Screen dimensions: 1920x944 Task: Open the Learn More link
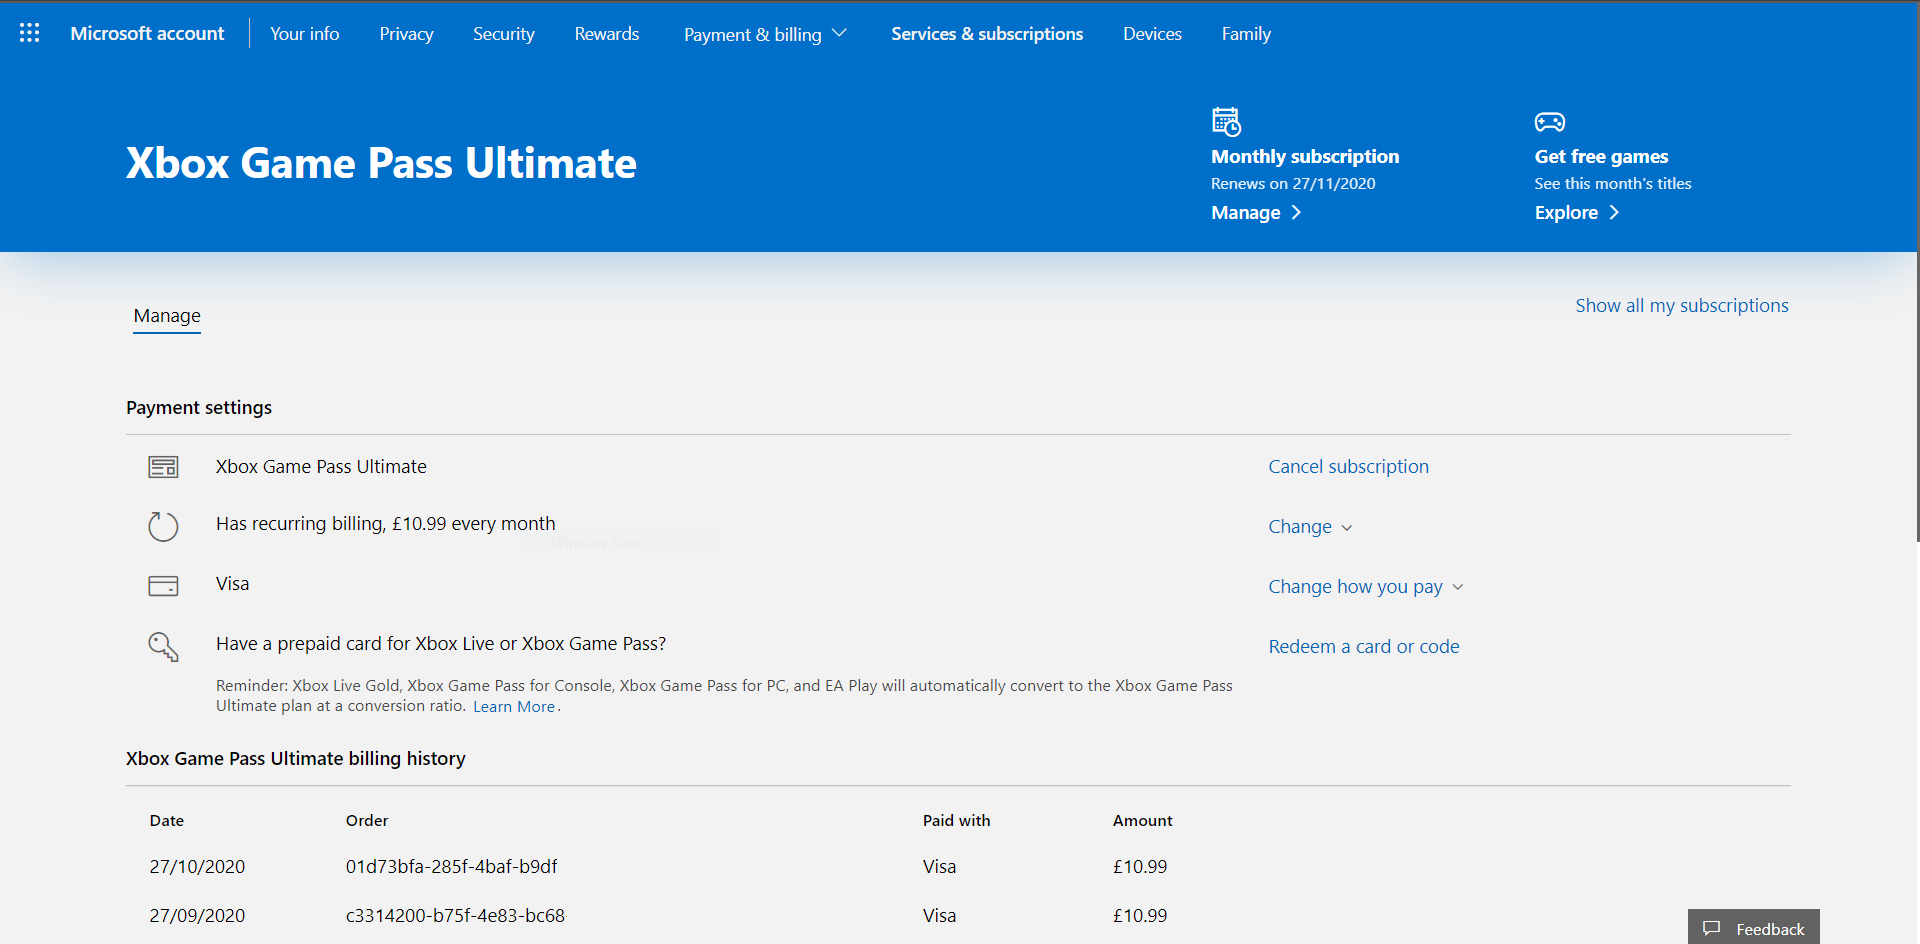[x=513, y=707]
